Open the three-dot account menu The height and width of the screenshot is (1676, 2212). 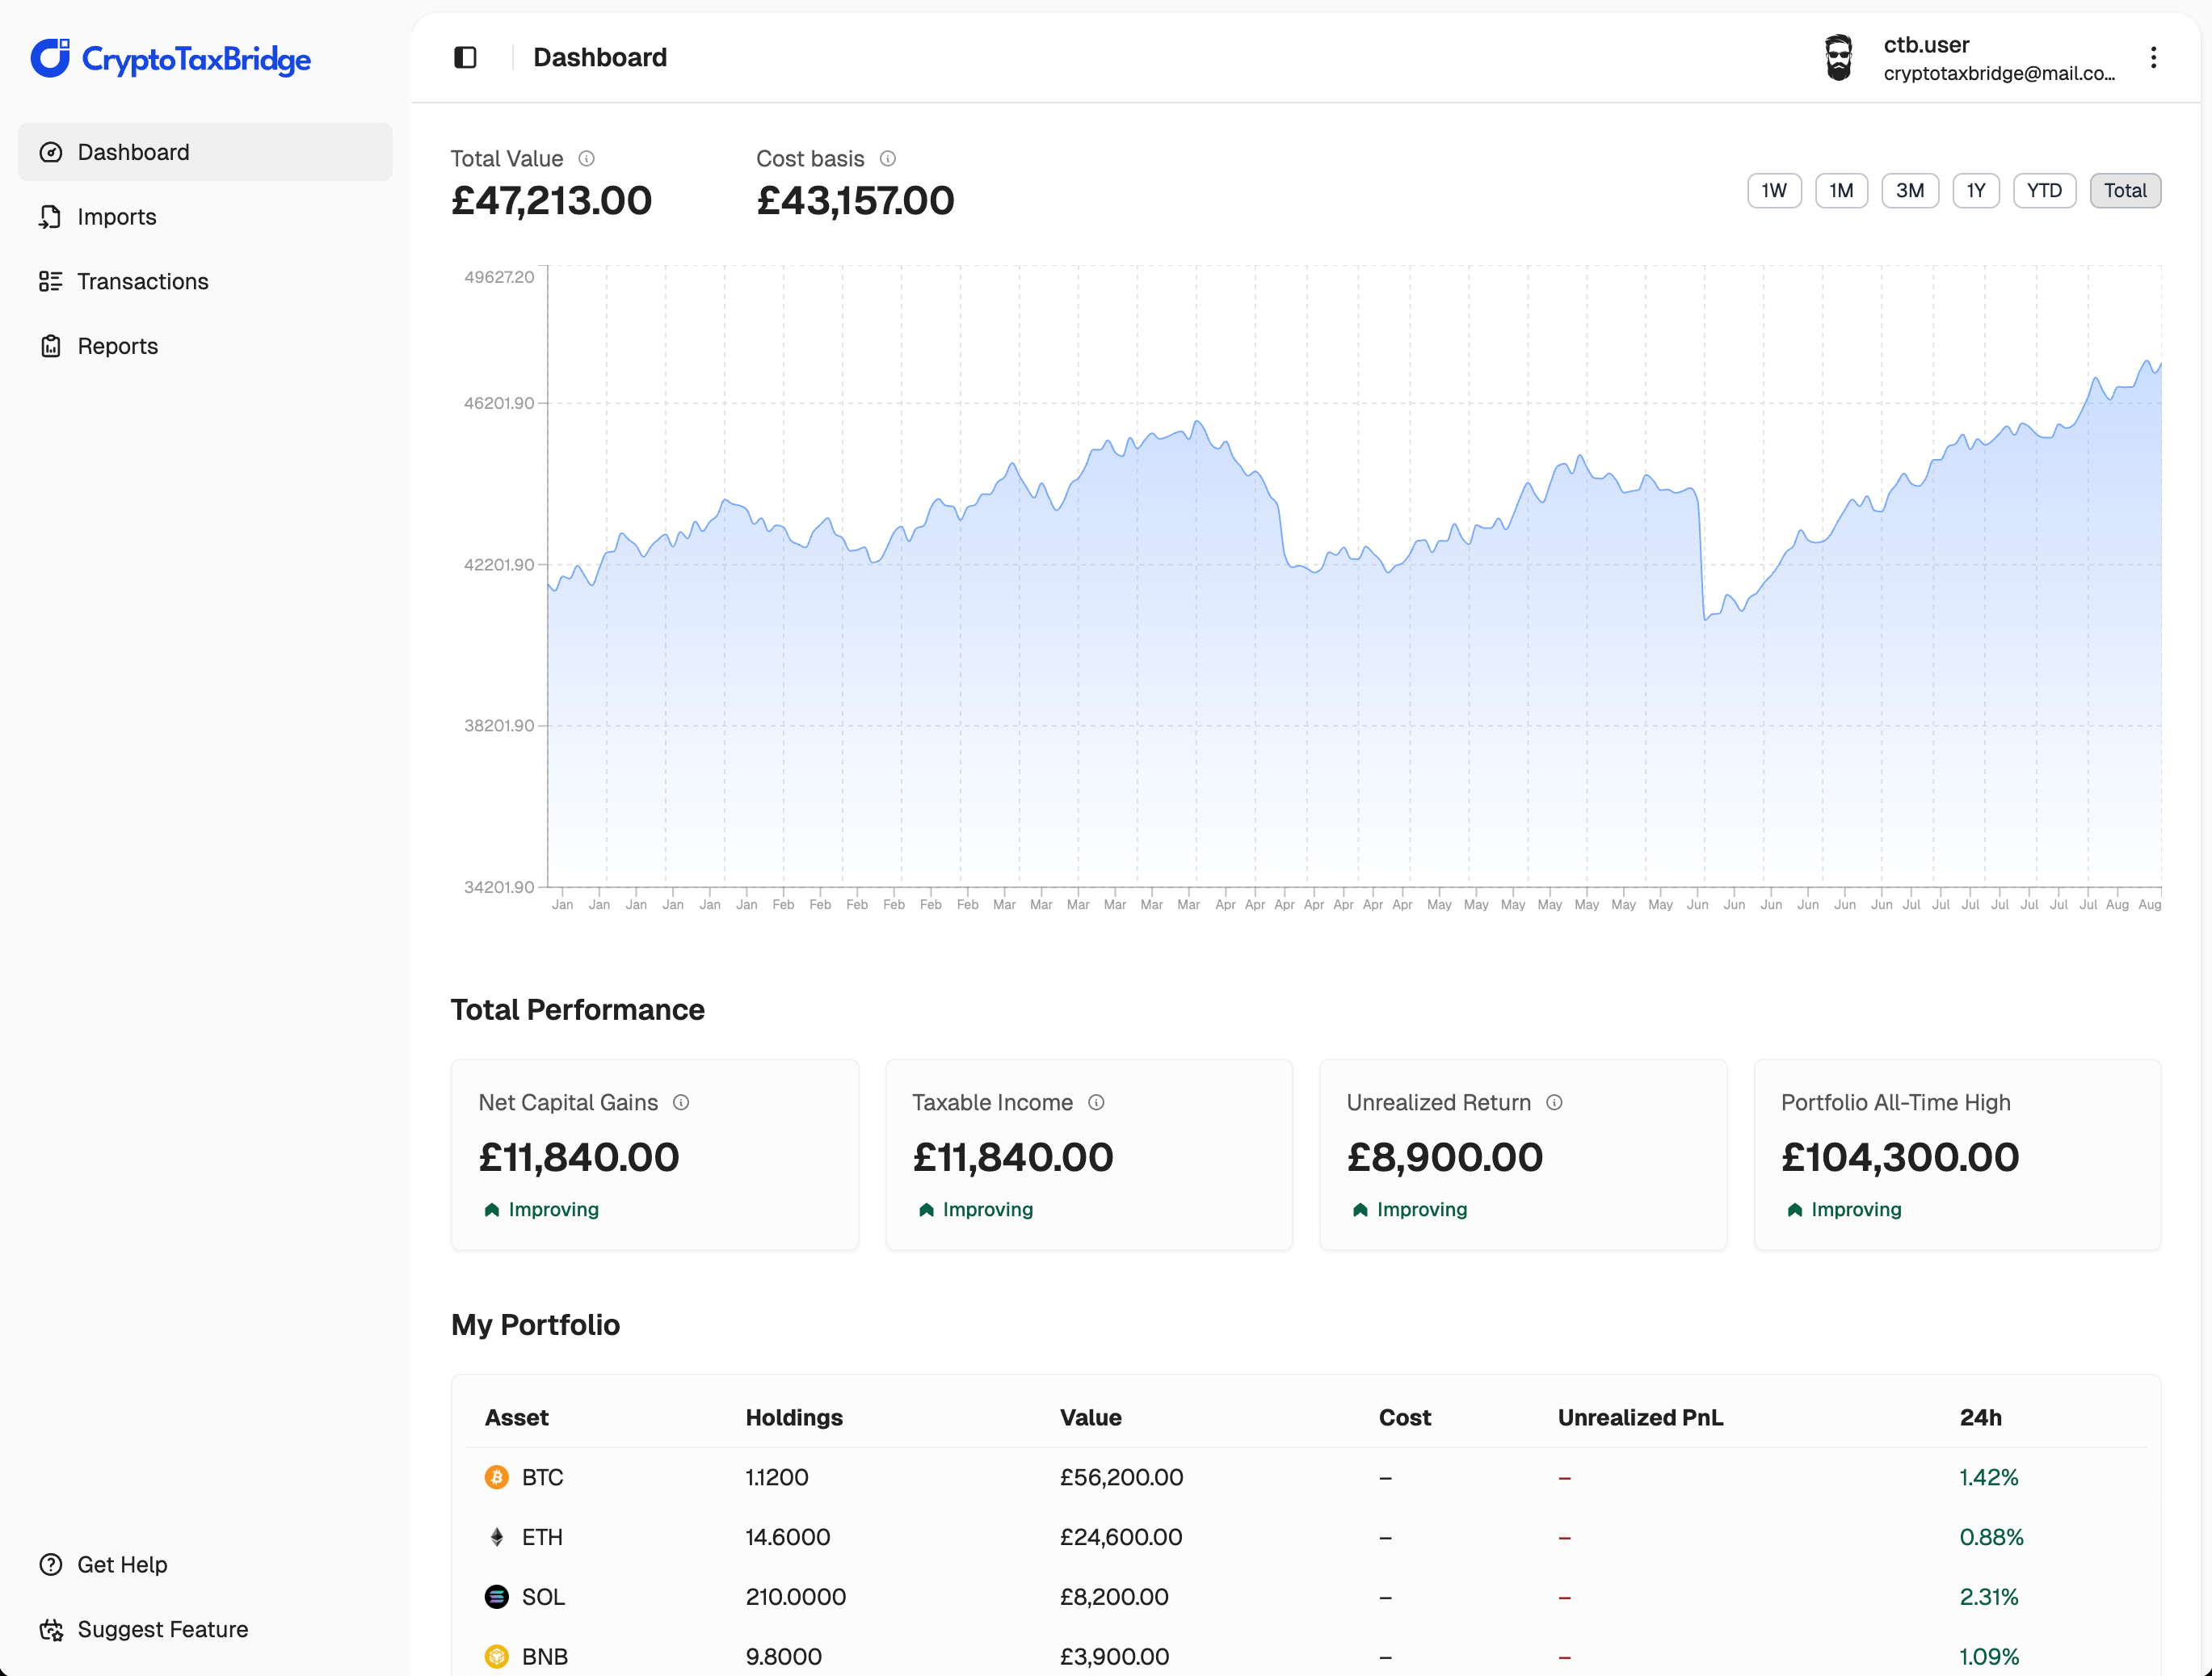coord(2153,57)
